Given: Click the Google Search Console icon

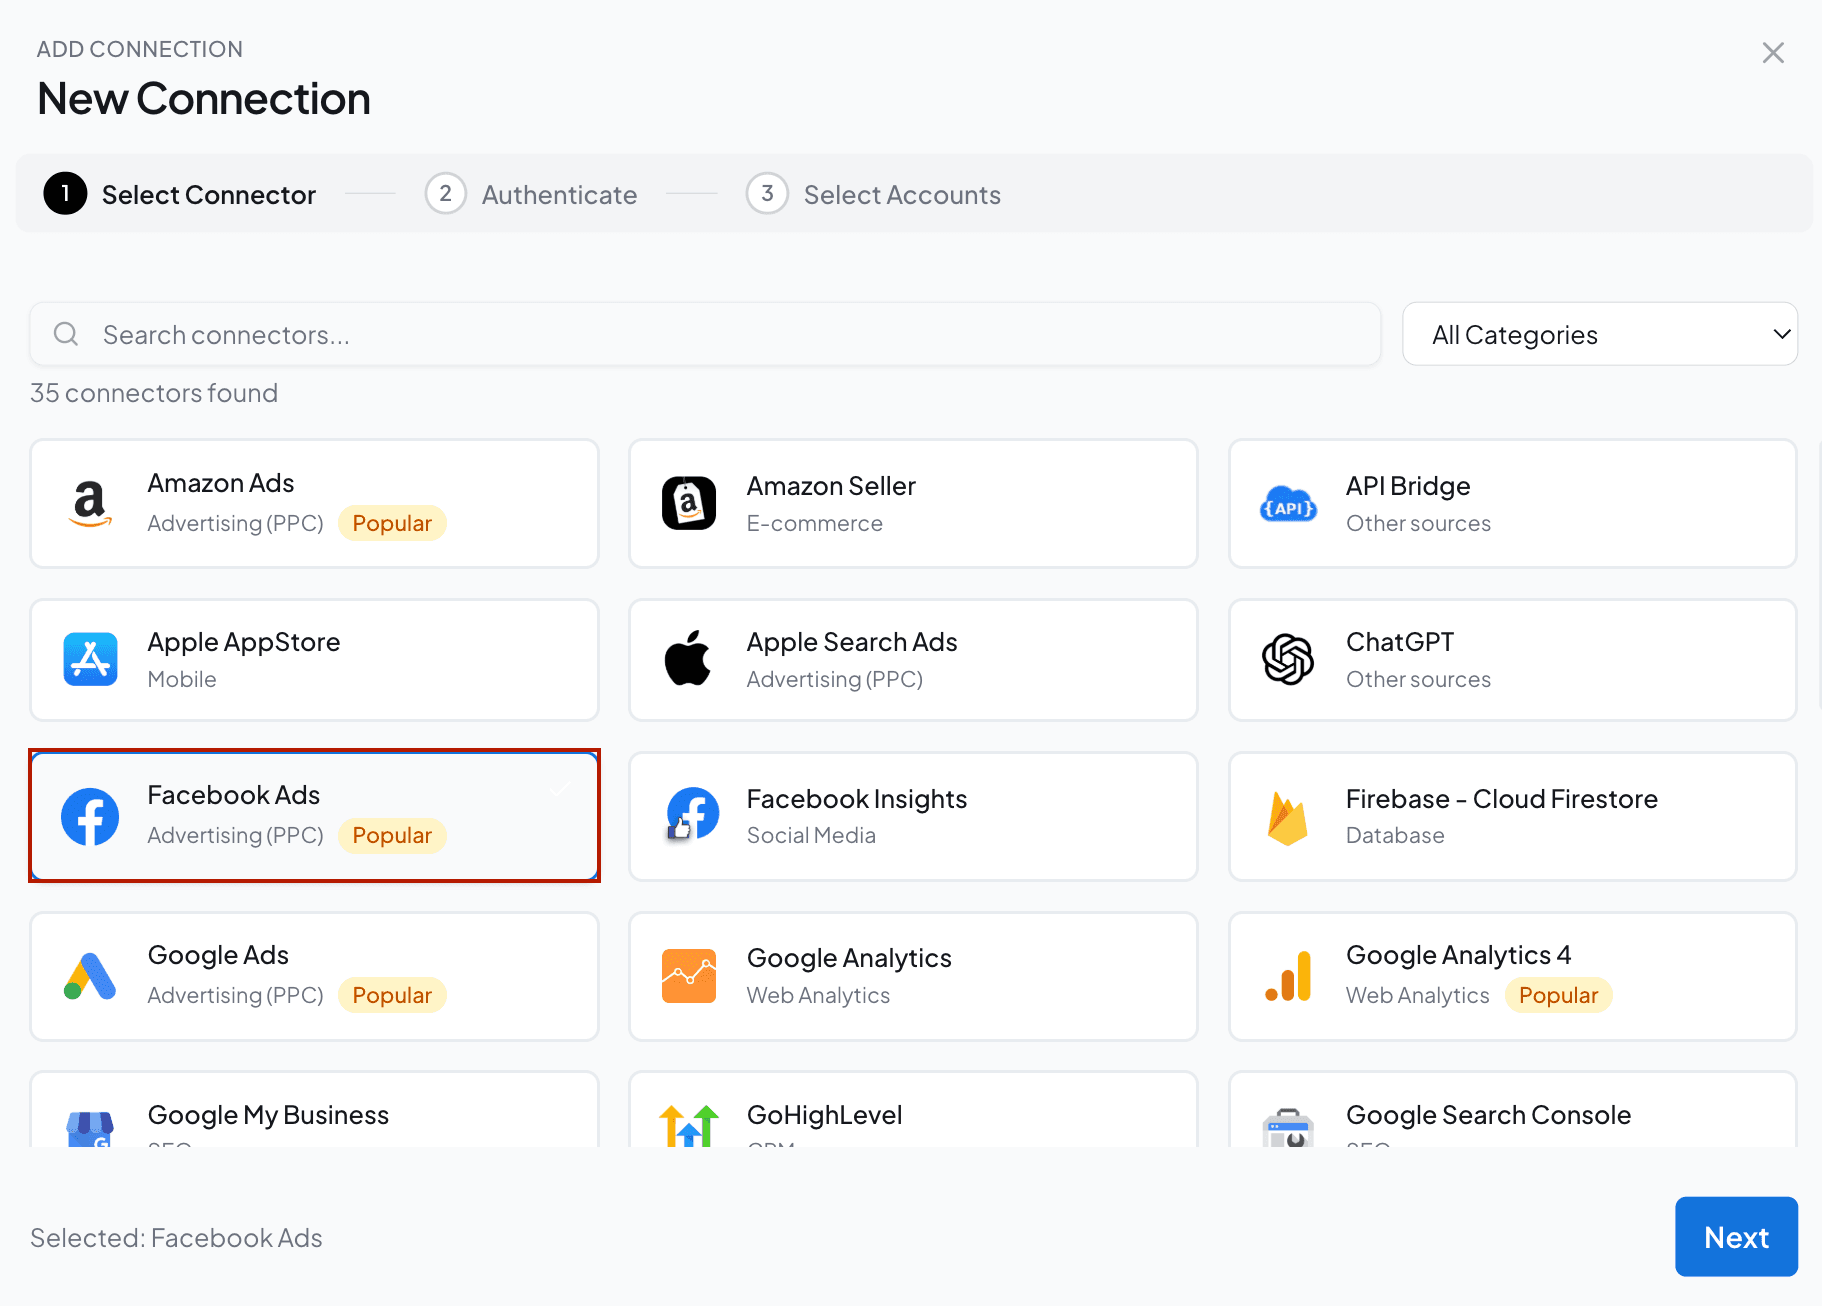Looking at the screenshot, I should 1288,1128.
